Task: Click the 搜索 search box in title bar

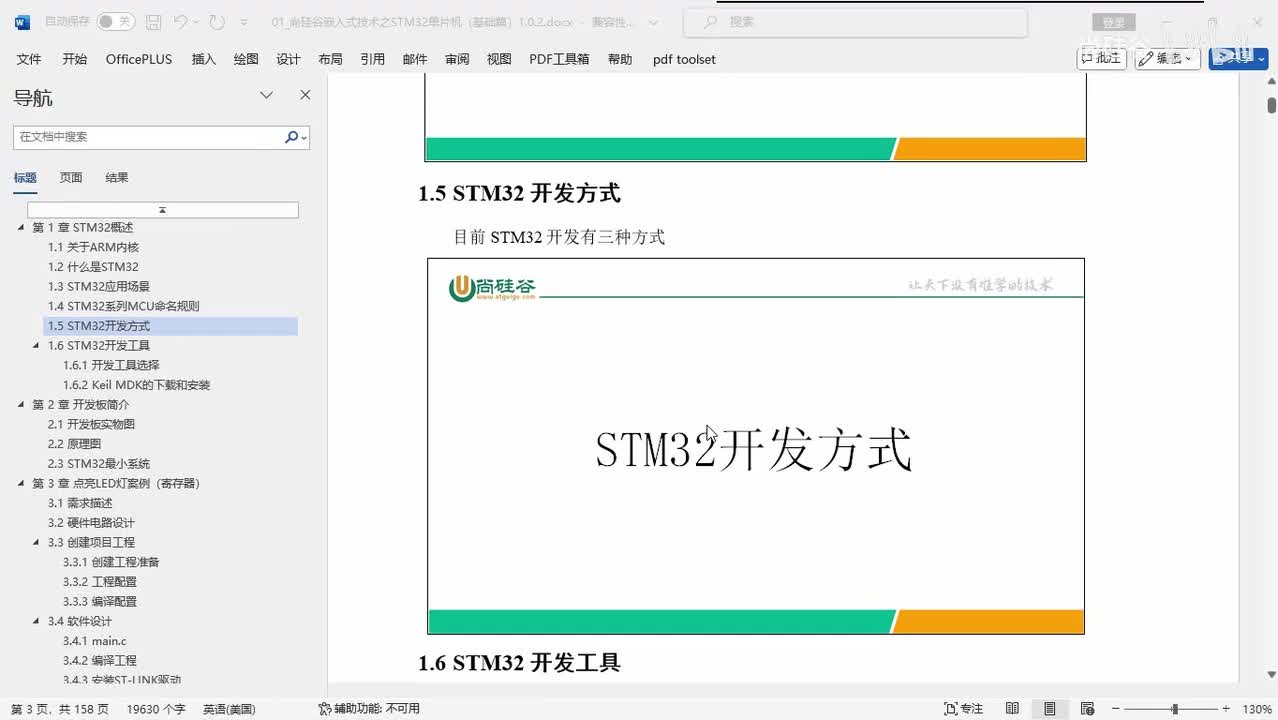Action: coord(855,22)
